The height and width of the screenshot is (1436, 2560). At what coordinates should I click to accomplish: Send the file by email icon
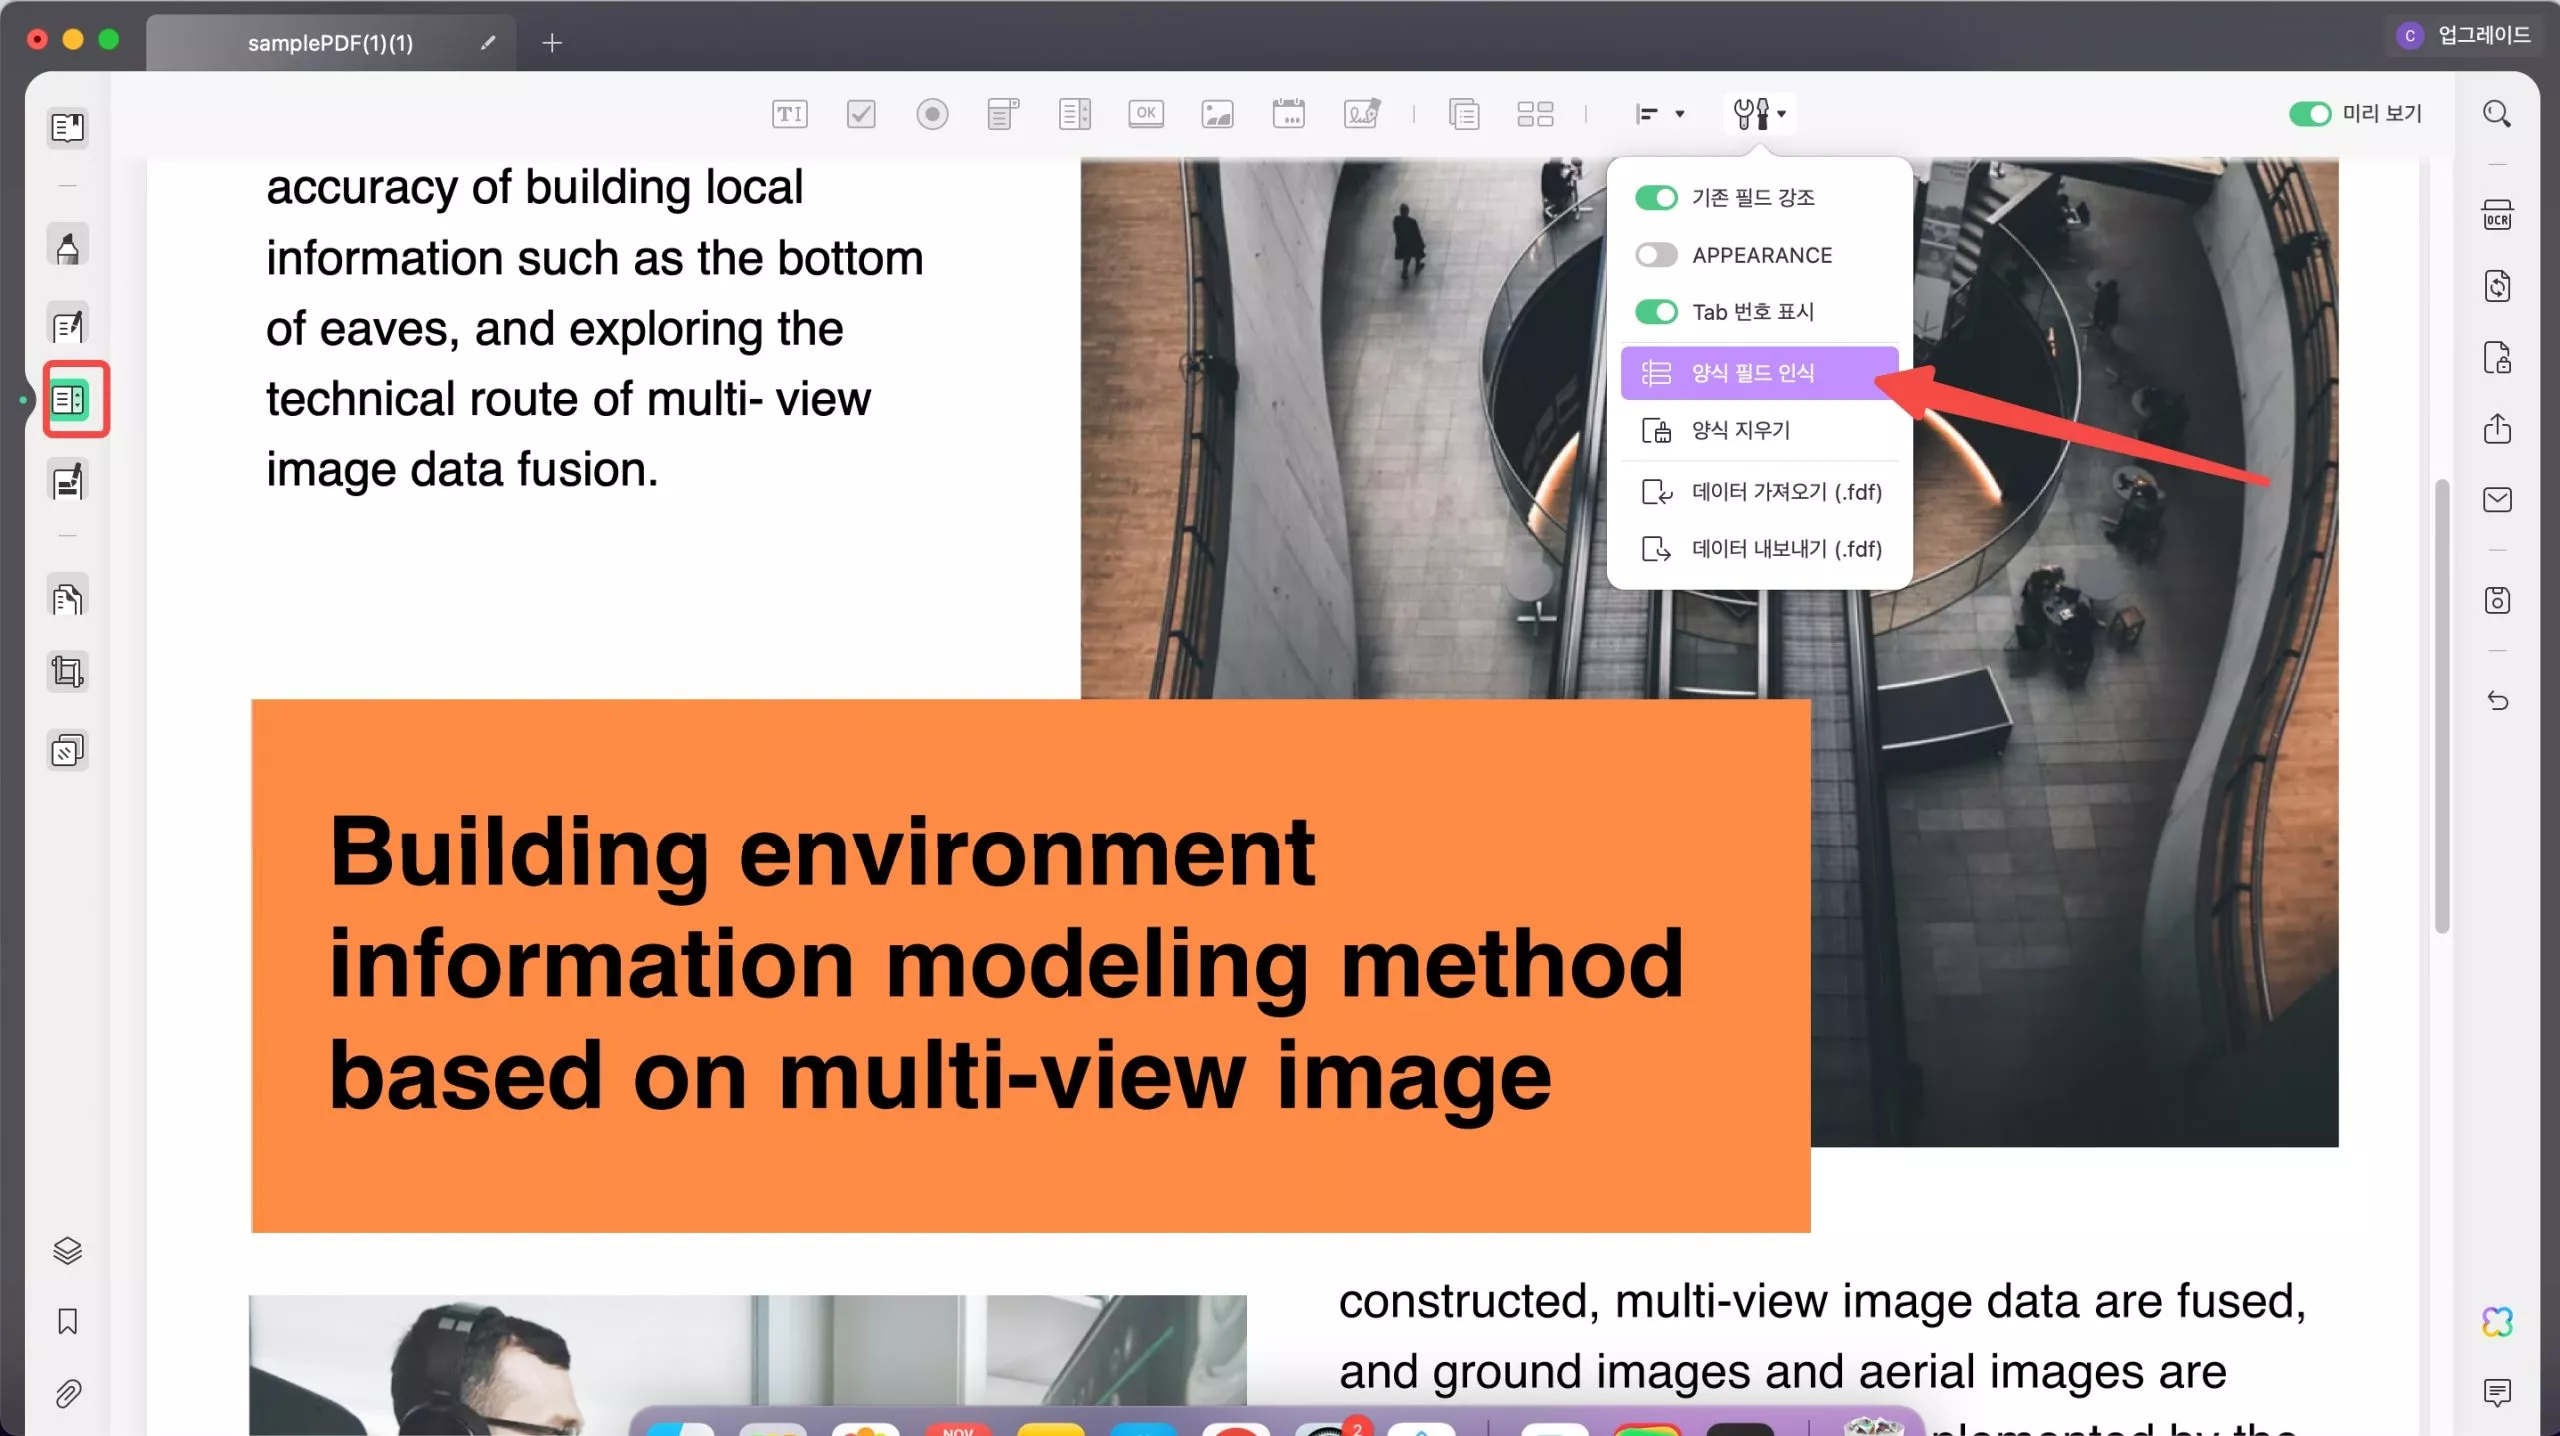[2497, 500]
